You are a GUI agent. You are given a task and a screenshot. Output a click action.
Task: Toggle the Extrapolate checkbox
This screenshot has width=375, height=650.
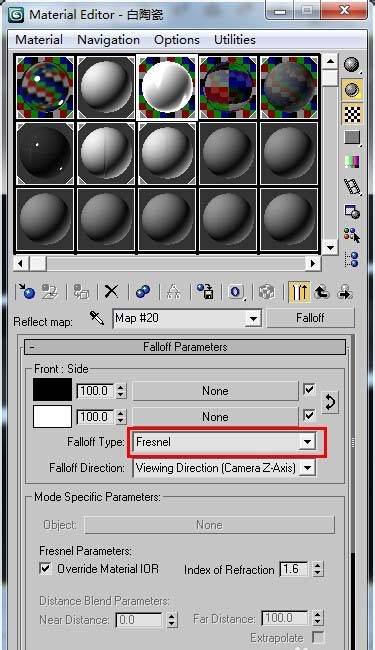318,637
